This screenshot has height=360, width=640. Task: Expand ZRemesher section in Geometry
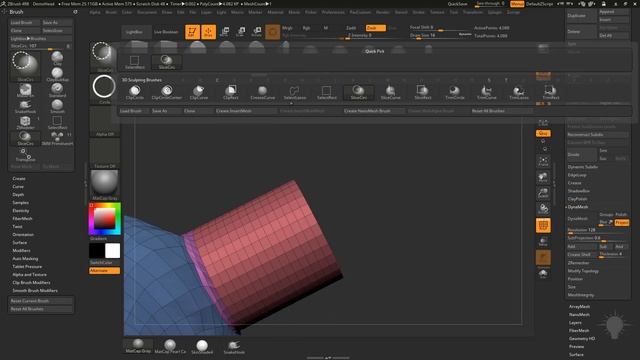coord(578,263)
